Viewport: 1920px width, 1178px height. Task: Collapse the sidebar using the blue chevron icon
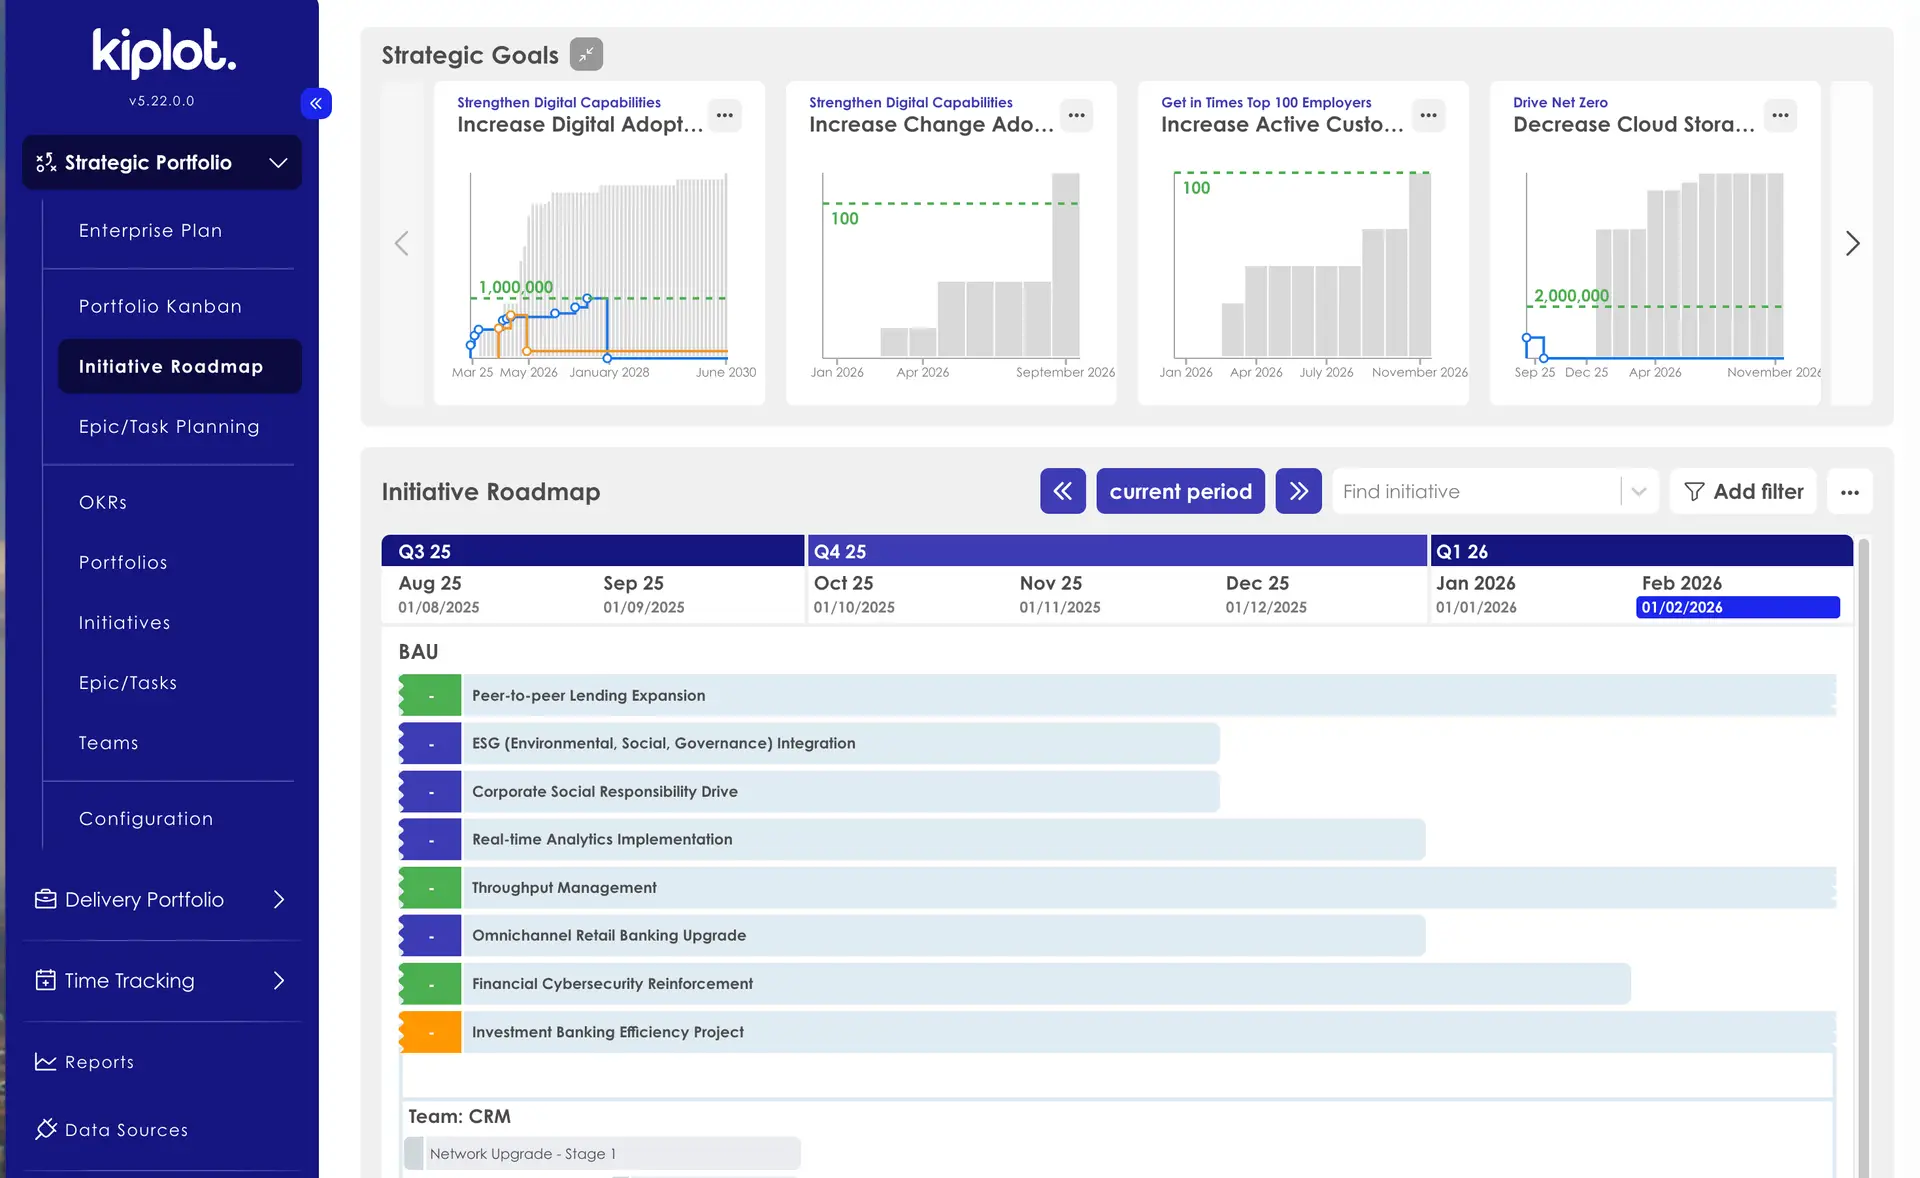pyautogui.click(x=316, y=103)
